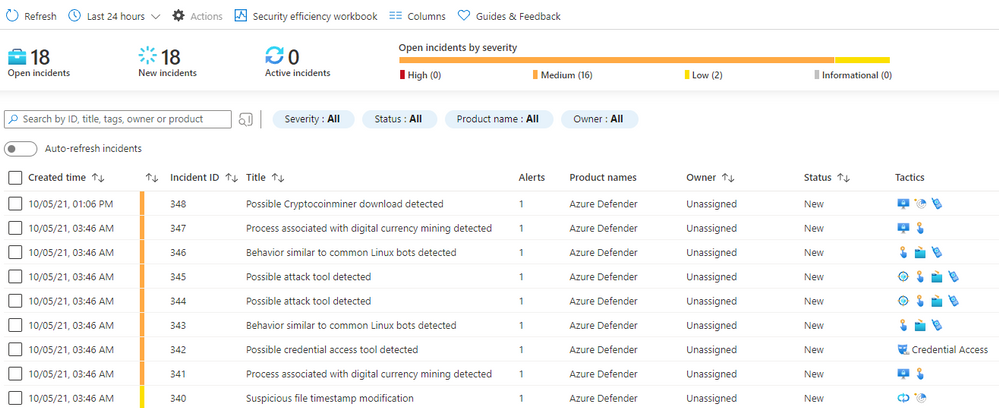Check the box for incident 343
Viewport: 999px width, 408px height.
[x=15, y=325]
